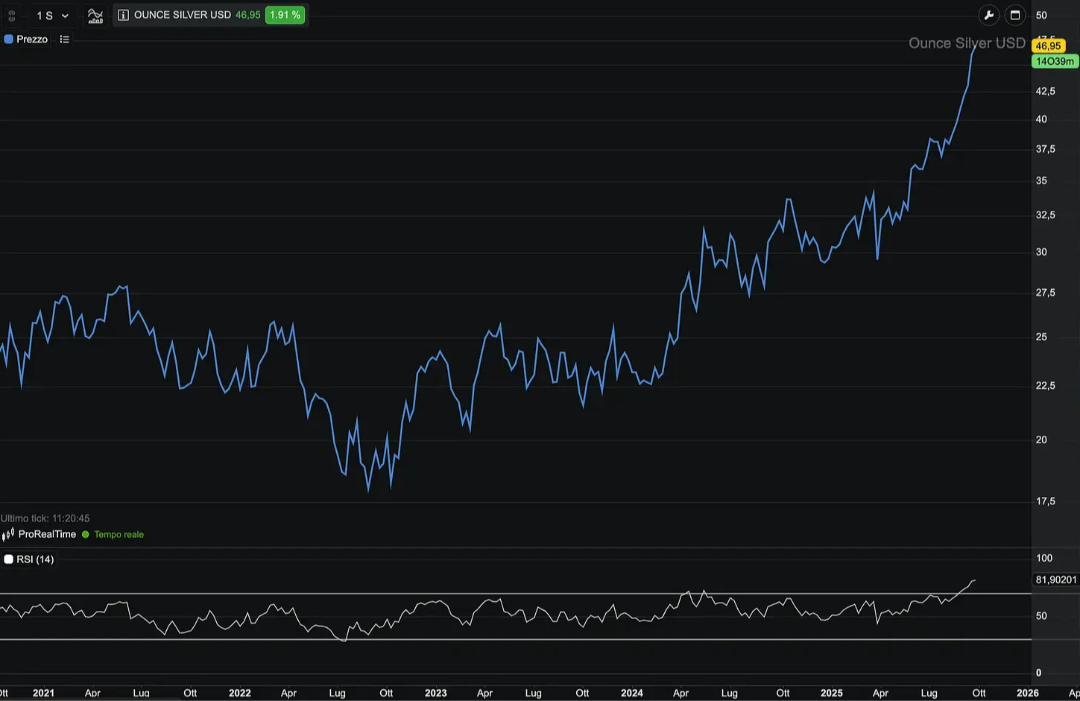Open the list icon next to Prezzo
This screenshot has height=701, width=1080.
(65, 39)
